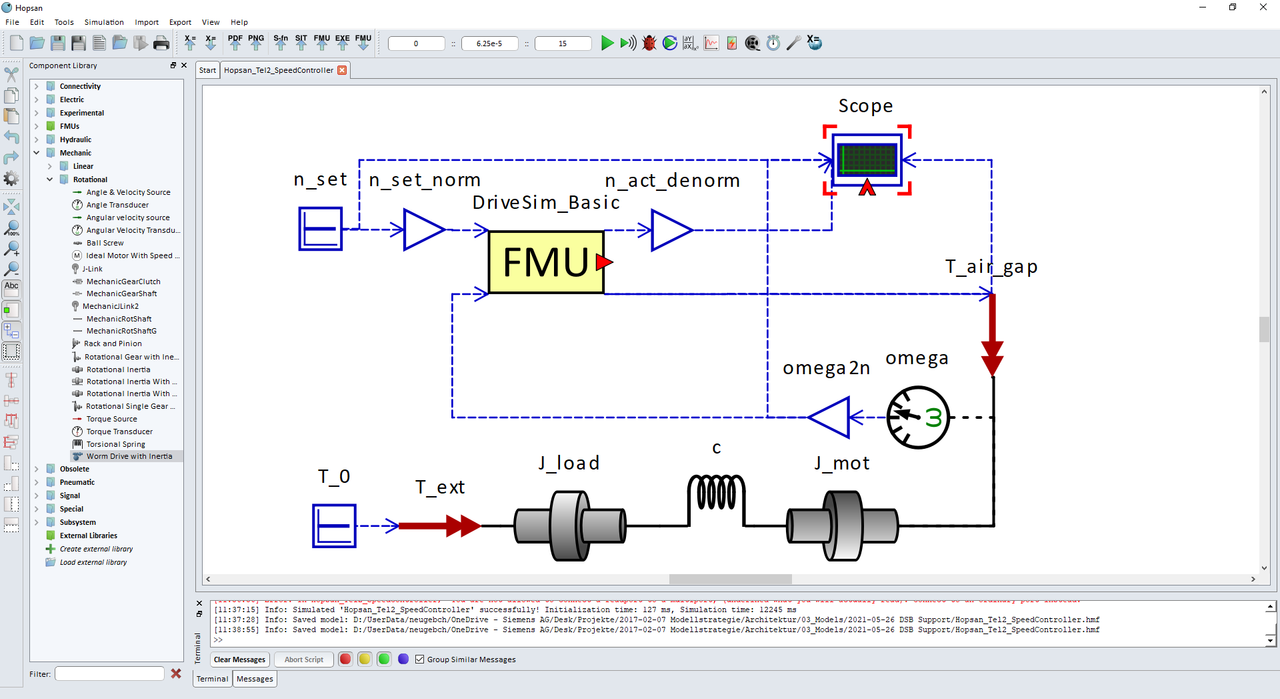This screenshot has height=699, width=1280.
Task: Zoom out with the magnifier minus icon
Action: 11,269
